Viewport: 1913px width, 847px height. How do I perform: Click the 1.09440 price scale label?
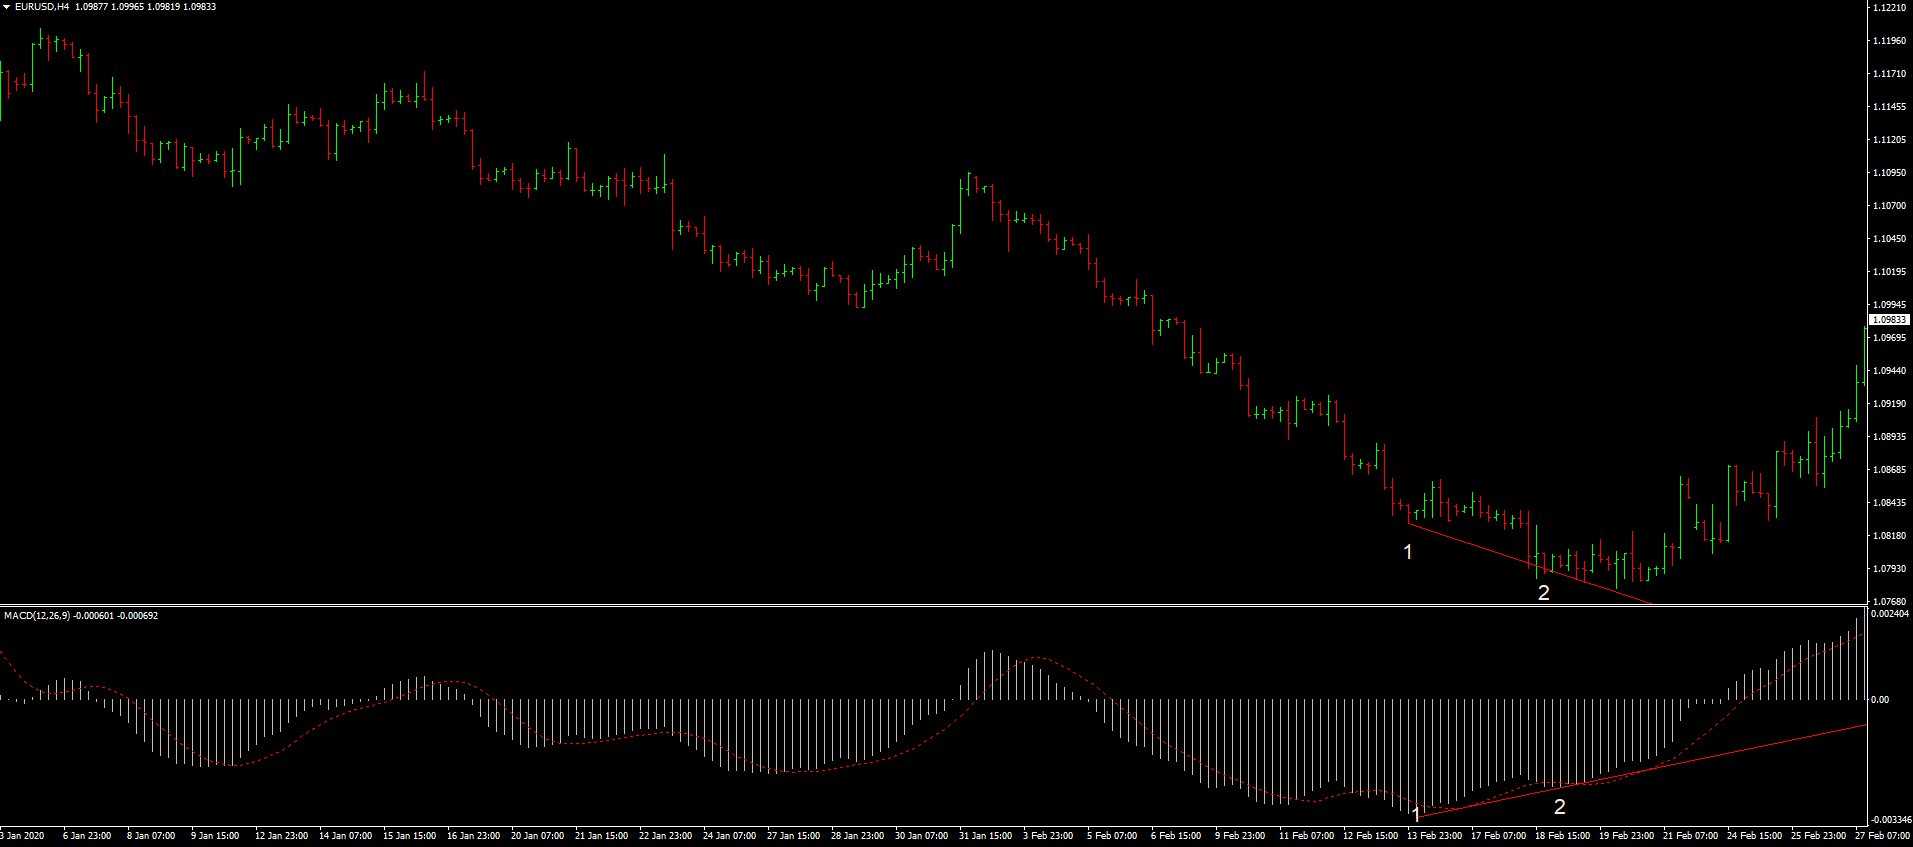(x=1889, y=370)
